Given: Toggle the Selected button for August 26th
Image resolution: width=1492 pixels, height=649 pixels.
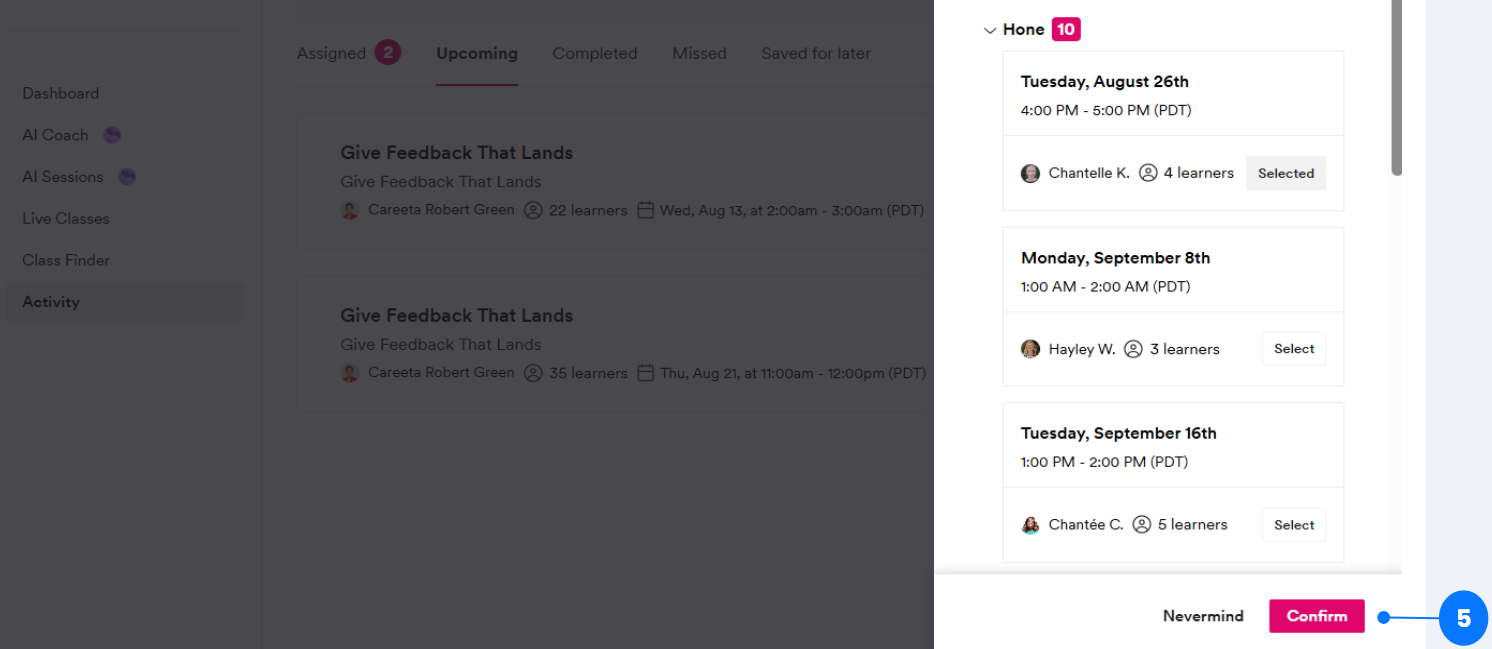Looking at the screenshot, I should pyautogui.click(x=1285, y=173).
